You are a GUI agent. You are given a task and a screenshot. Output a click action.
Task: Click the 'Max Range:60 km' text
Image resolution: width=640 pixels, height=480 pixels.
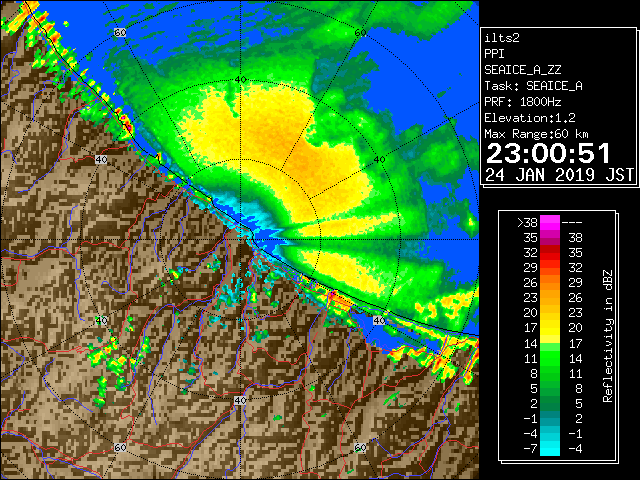click(537, 134)
